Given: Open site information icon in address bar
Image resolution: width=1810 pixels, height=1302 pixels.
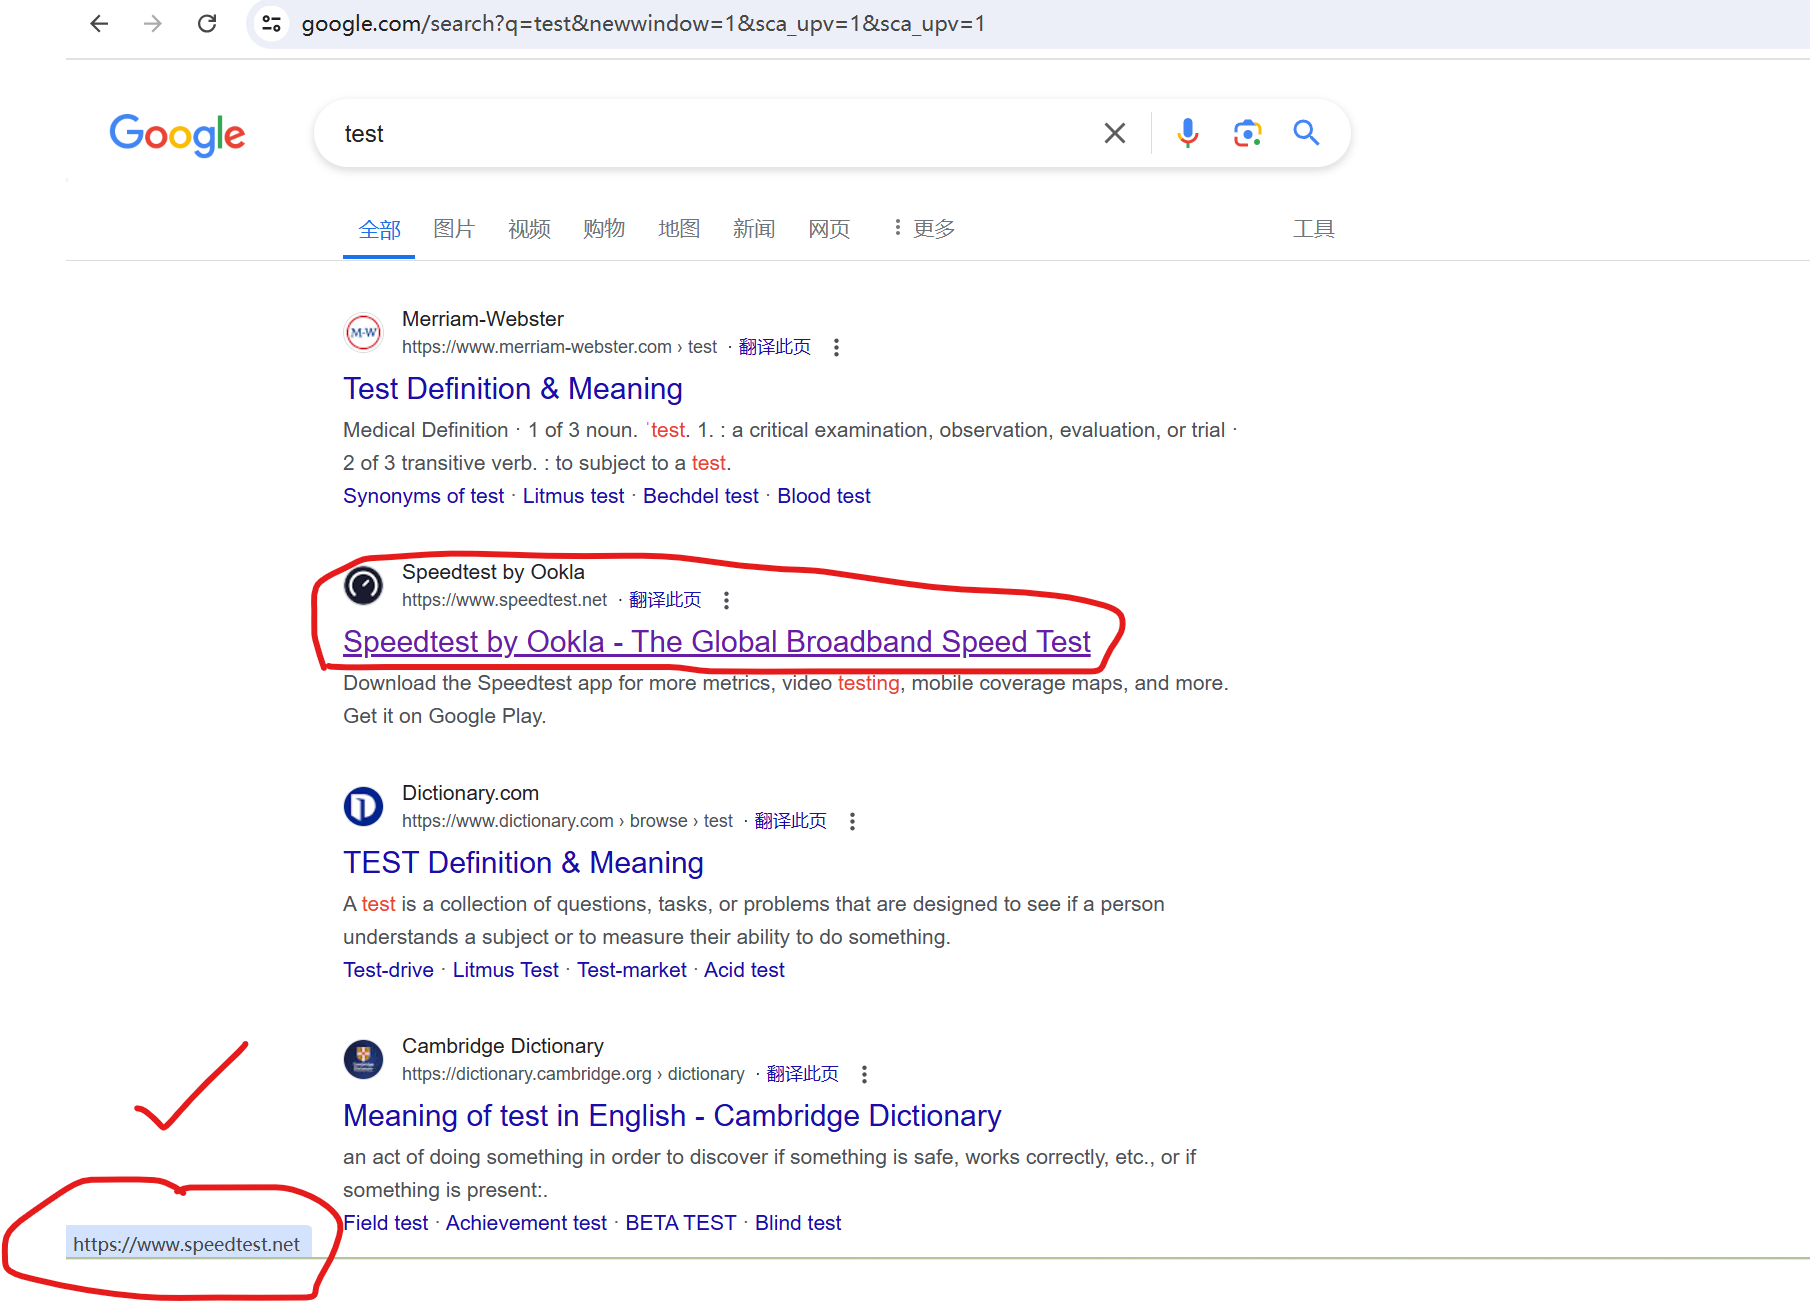Looking at the screenshot, I should (271, 24).
